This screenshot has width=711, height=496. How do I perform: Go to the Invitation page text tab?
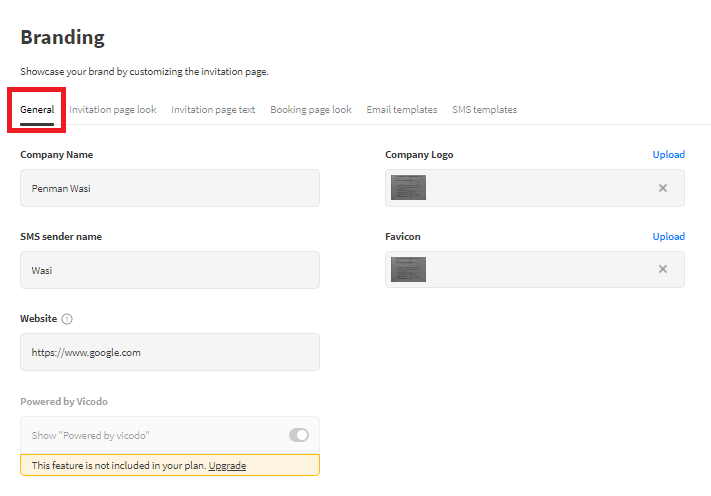(x=213, y=110)
